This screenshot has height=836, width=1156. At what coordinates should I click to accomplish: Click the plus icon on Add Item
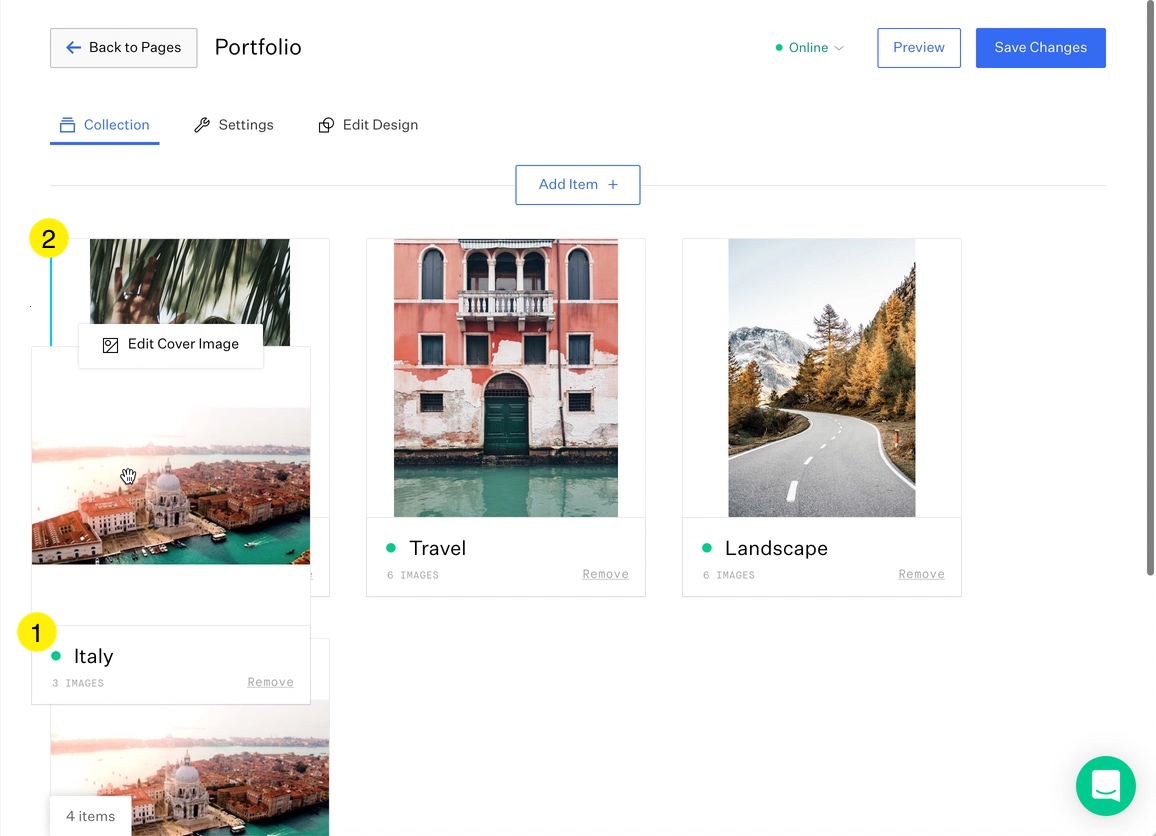(613, 185)
